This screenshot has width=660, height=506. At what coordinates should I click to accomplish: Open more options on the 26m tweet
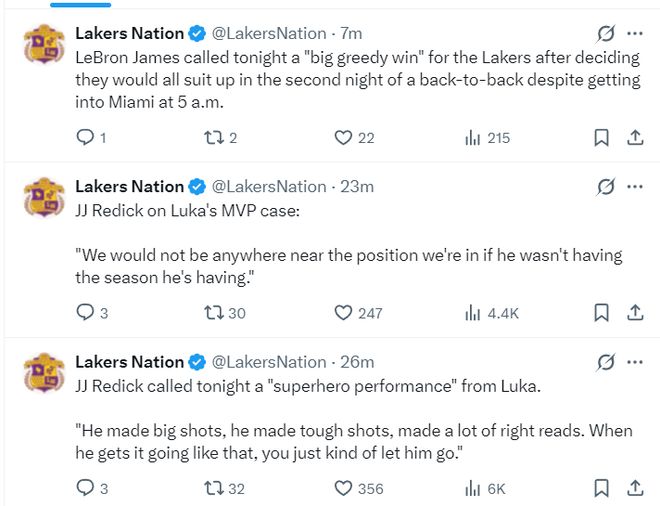(634, 362)
